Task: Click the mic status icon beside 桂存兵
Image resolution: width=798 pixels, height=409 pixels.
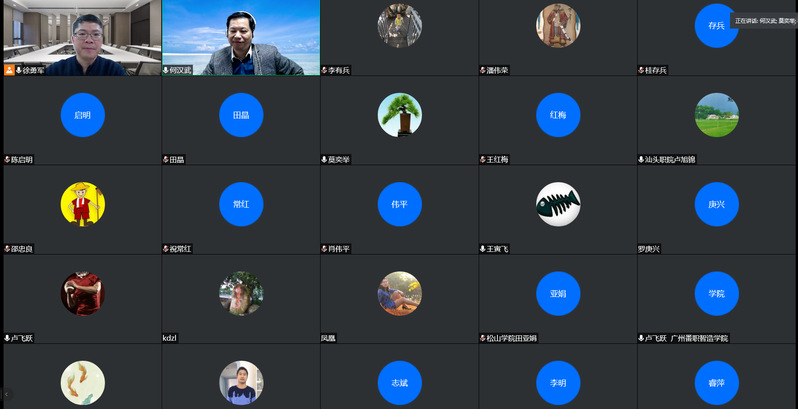Action: coord(642,70)
